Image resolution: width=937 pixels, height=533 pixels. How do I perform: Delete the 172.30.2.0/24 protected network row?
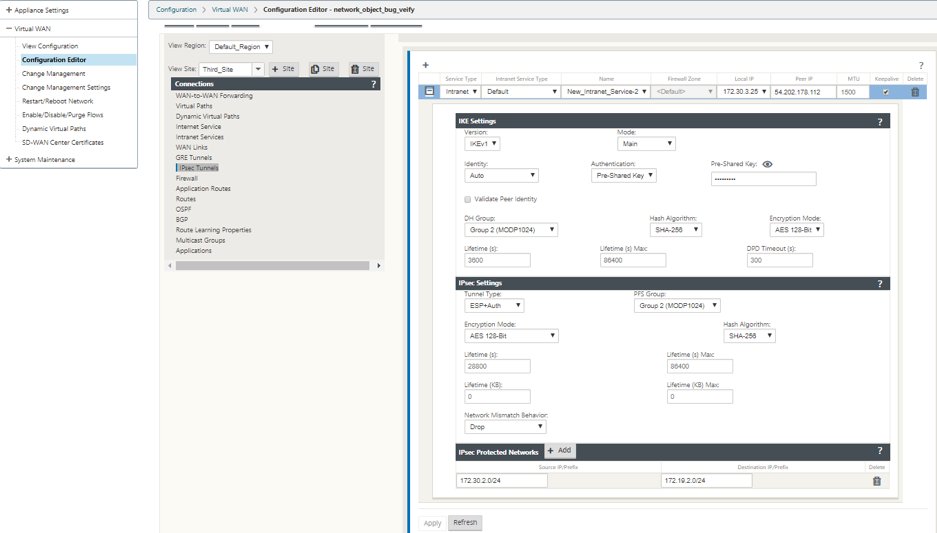click(x=877, y=481)
